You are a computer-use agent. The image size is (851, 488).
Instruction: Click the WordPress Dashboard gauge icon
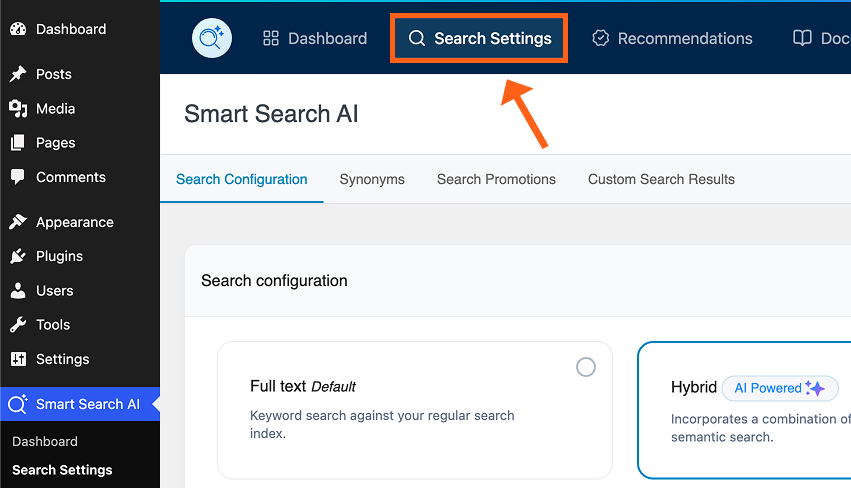pyautogui.click(x=18, y=29)
